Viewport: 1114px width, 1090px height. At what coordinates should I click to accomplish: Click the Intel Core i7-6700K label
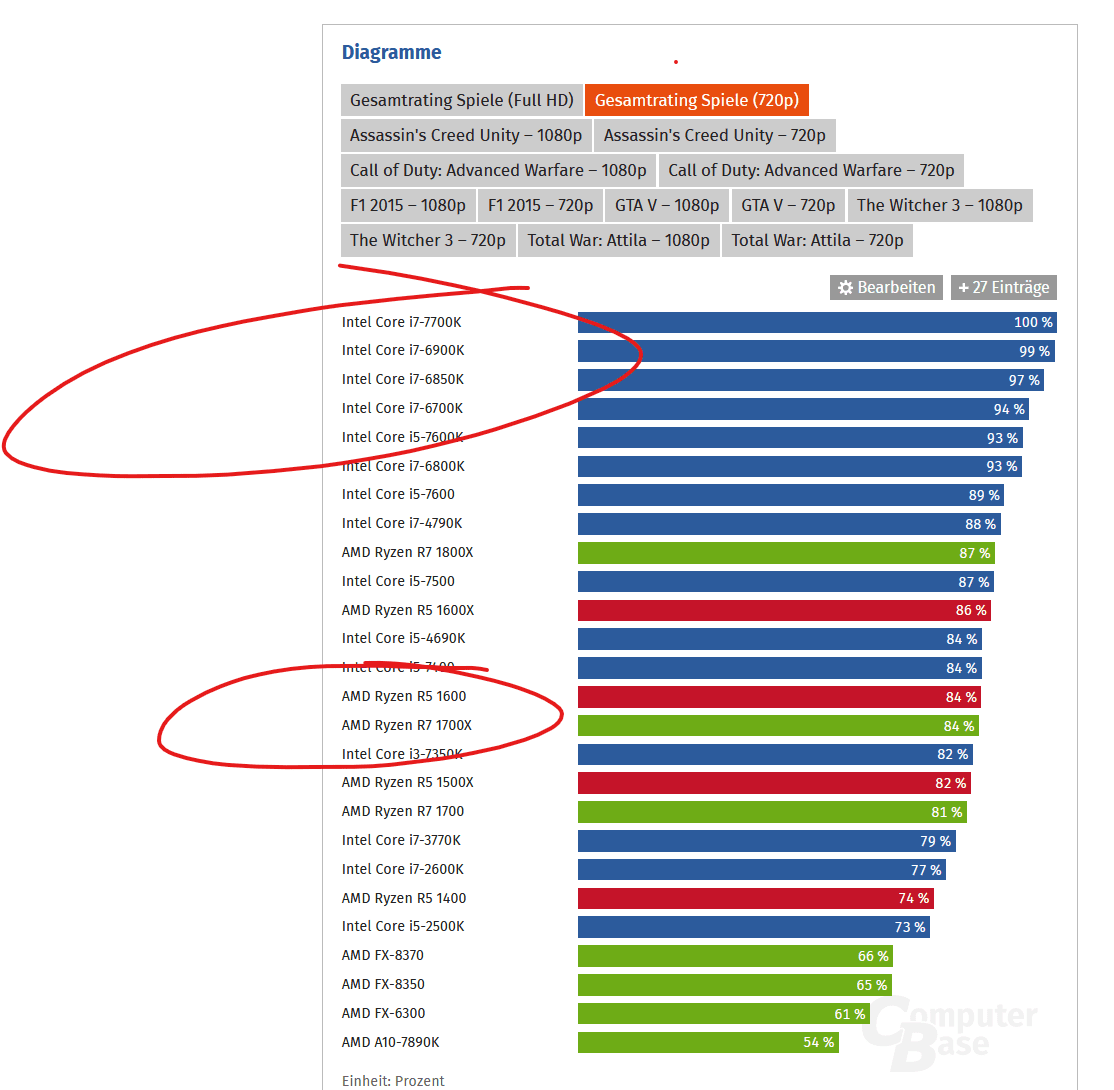tap(402, 409)
